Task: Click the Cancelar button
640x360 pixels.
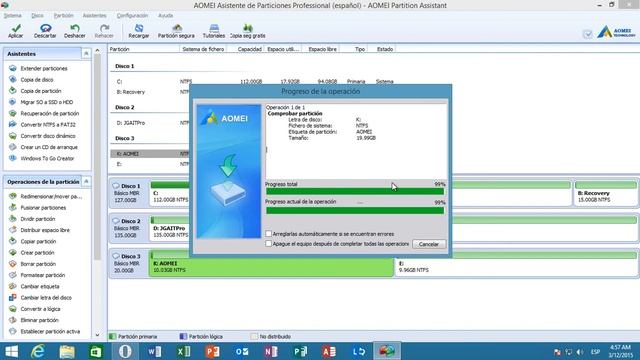Action: click(429, 244)
